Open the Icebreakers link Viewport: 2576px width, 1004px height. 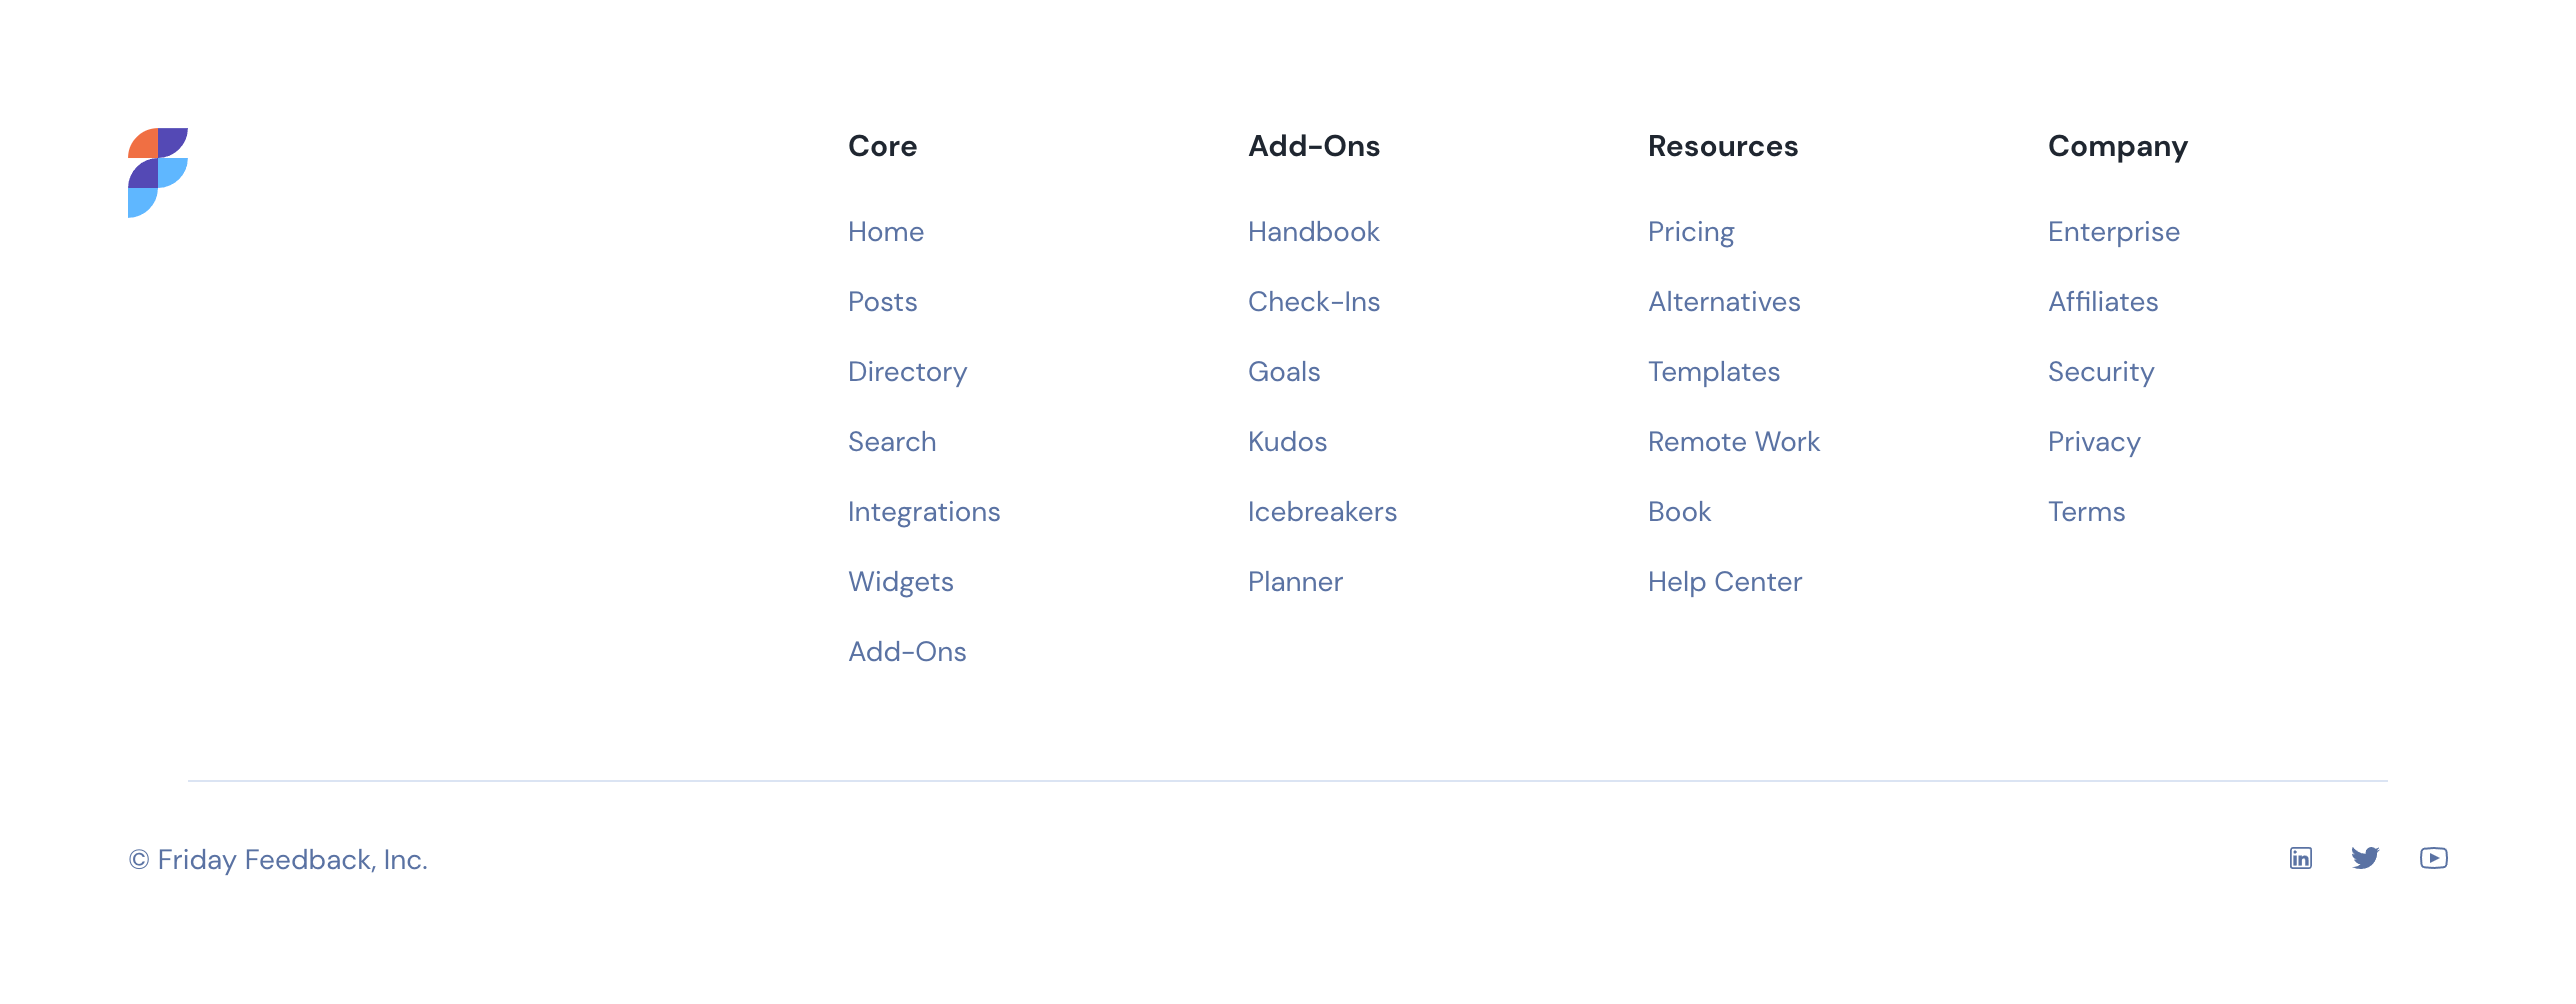(1322, 512)
